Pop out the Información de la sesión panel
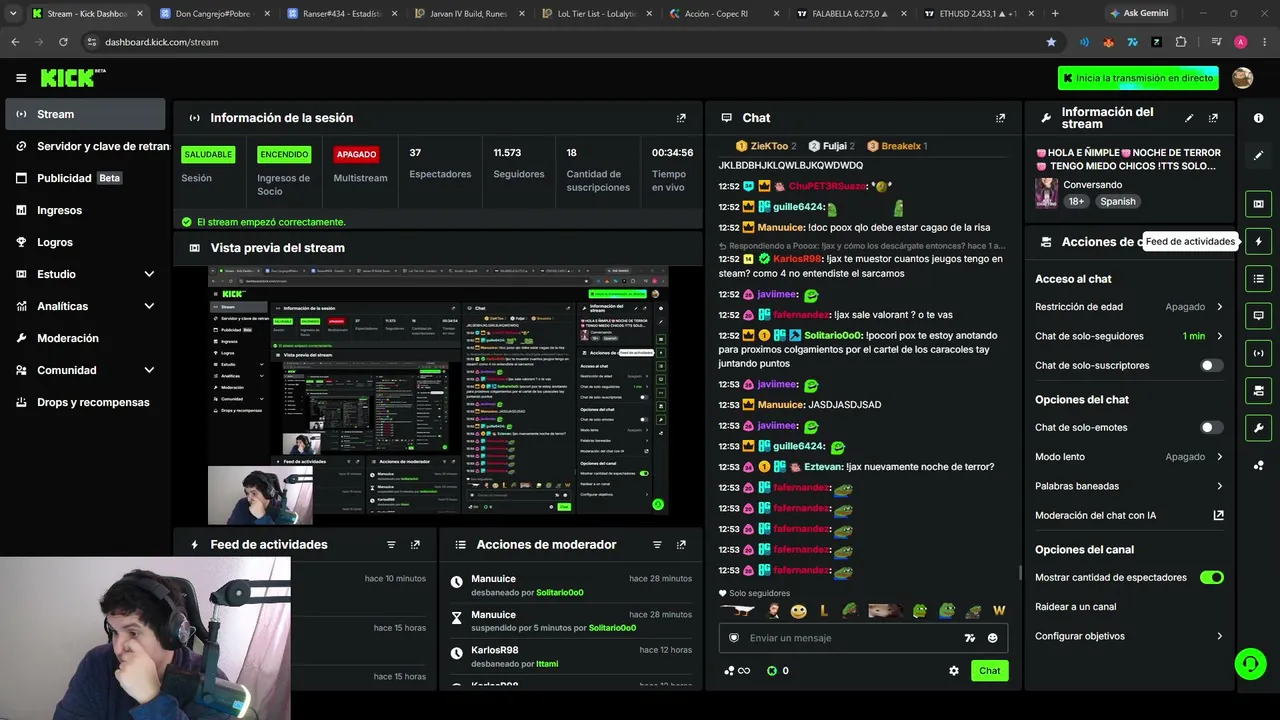 [x=681, y=118]
